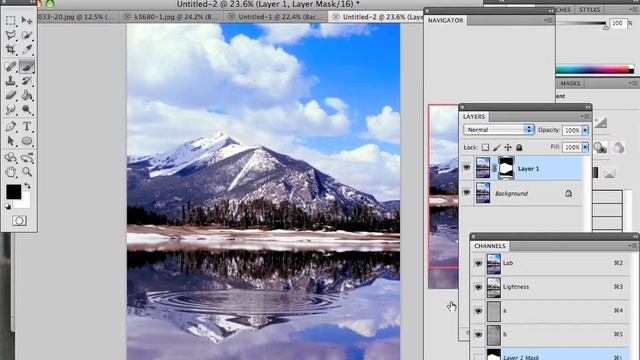Select the Hand tool
This screenshot has height=360, width=640.
pos(11,172)
